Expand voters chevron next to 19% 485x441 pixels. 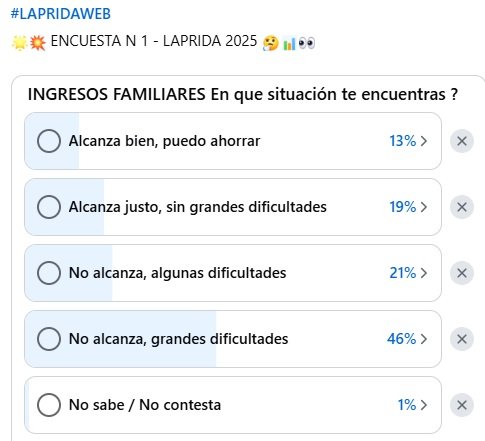click(x=424, y=207)
